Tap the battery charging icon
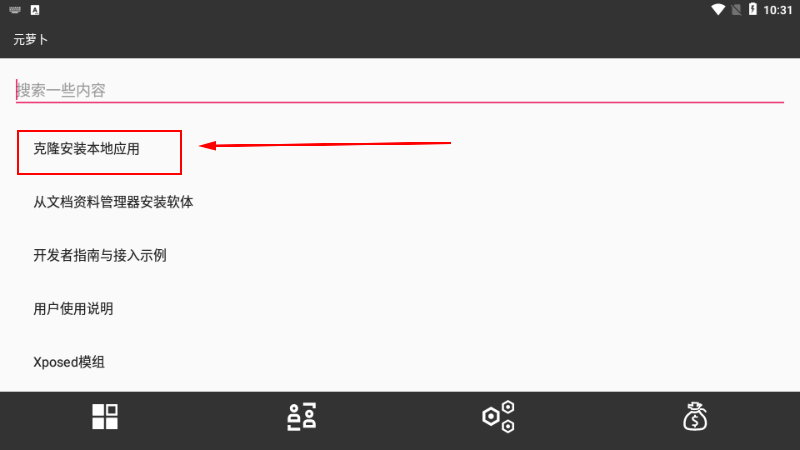The height and width of the screenshot is (450, 800). (x=753, y=9)
